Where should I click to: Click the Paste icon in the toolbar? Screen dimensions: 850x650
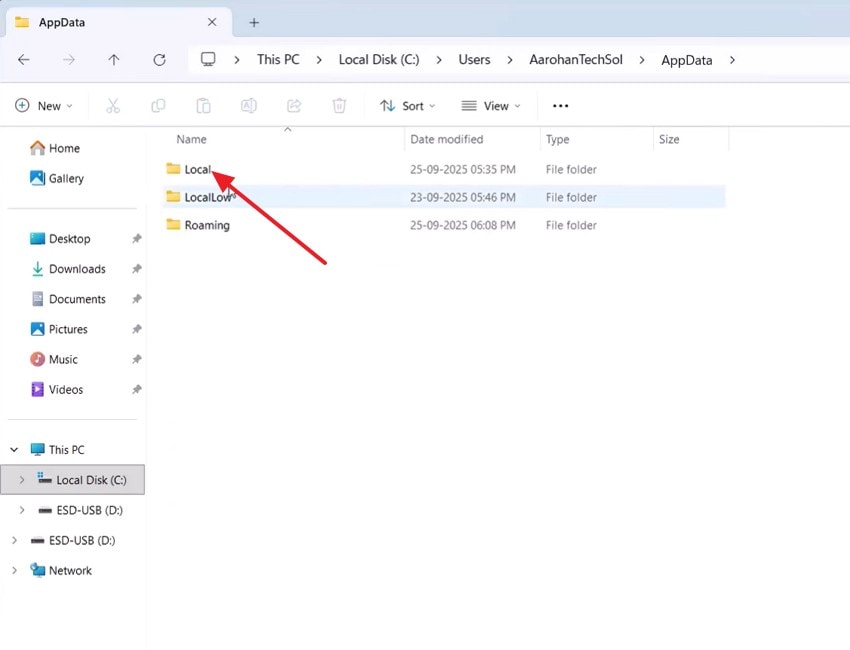[203, 105]
